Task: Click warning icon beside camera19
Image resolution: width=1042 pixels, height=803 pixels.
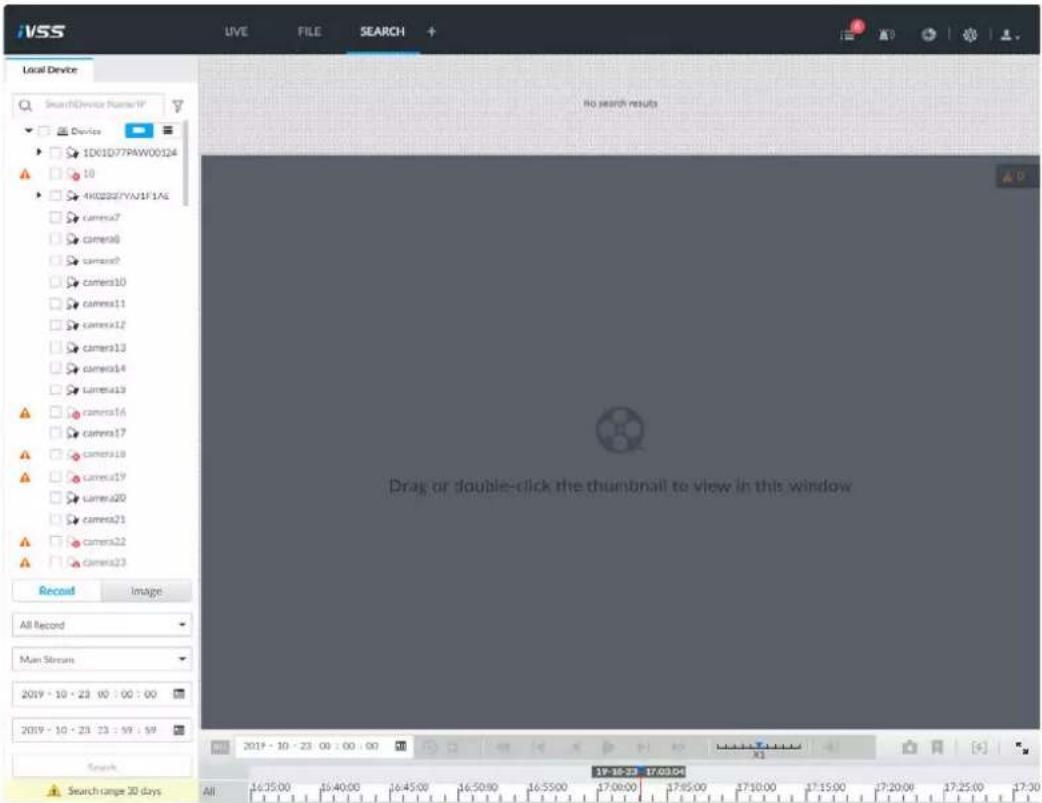Action: click(25, 477)
